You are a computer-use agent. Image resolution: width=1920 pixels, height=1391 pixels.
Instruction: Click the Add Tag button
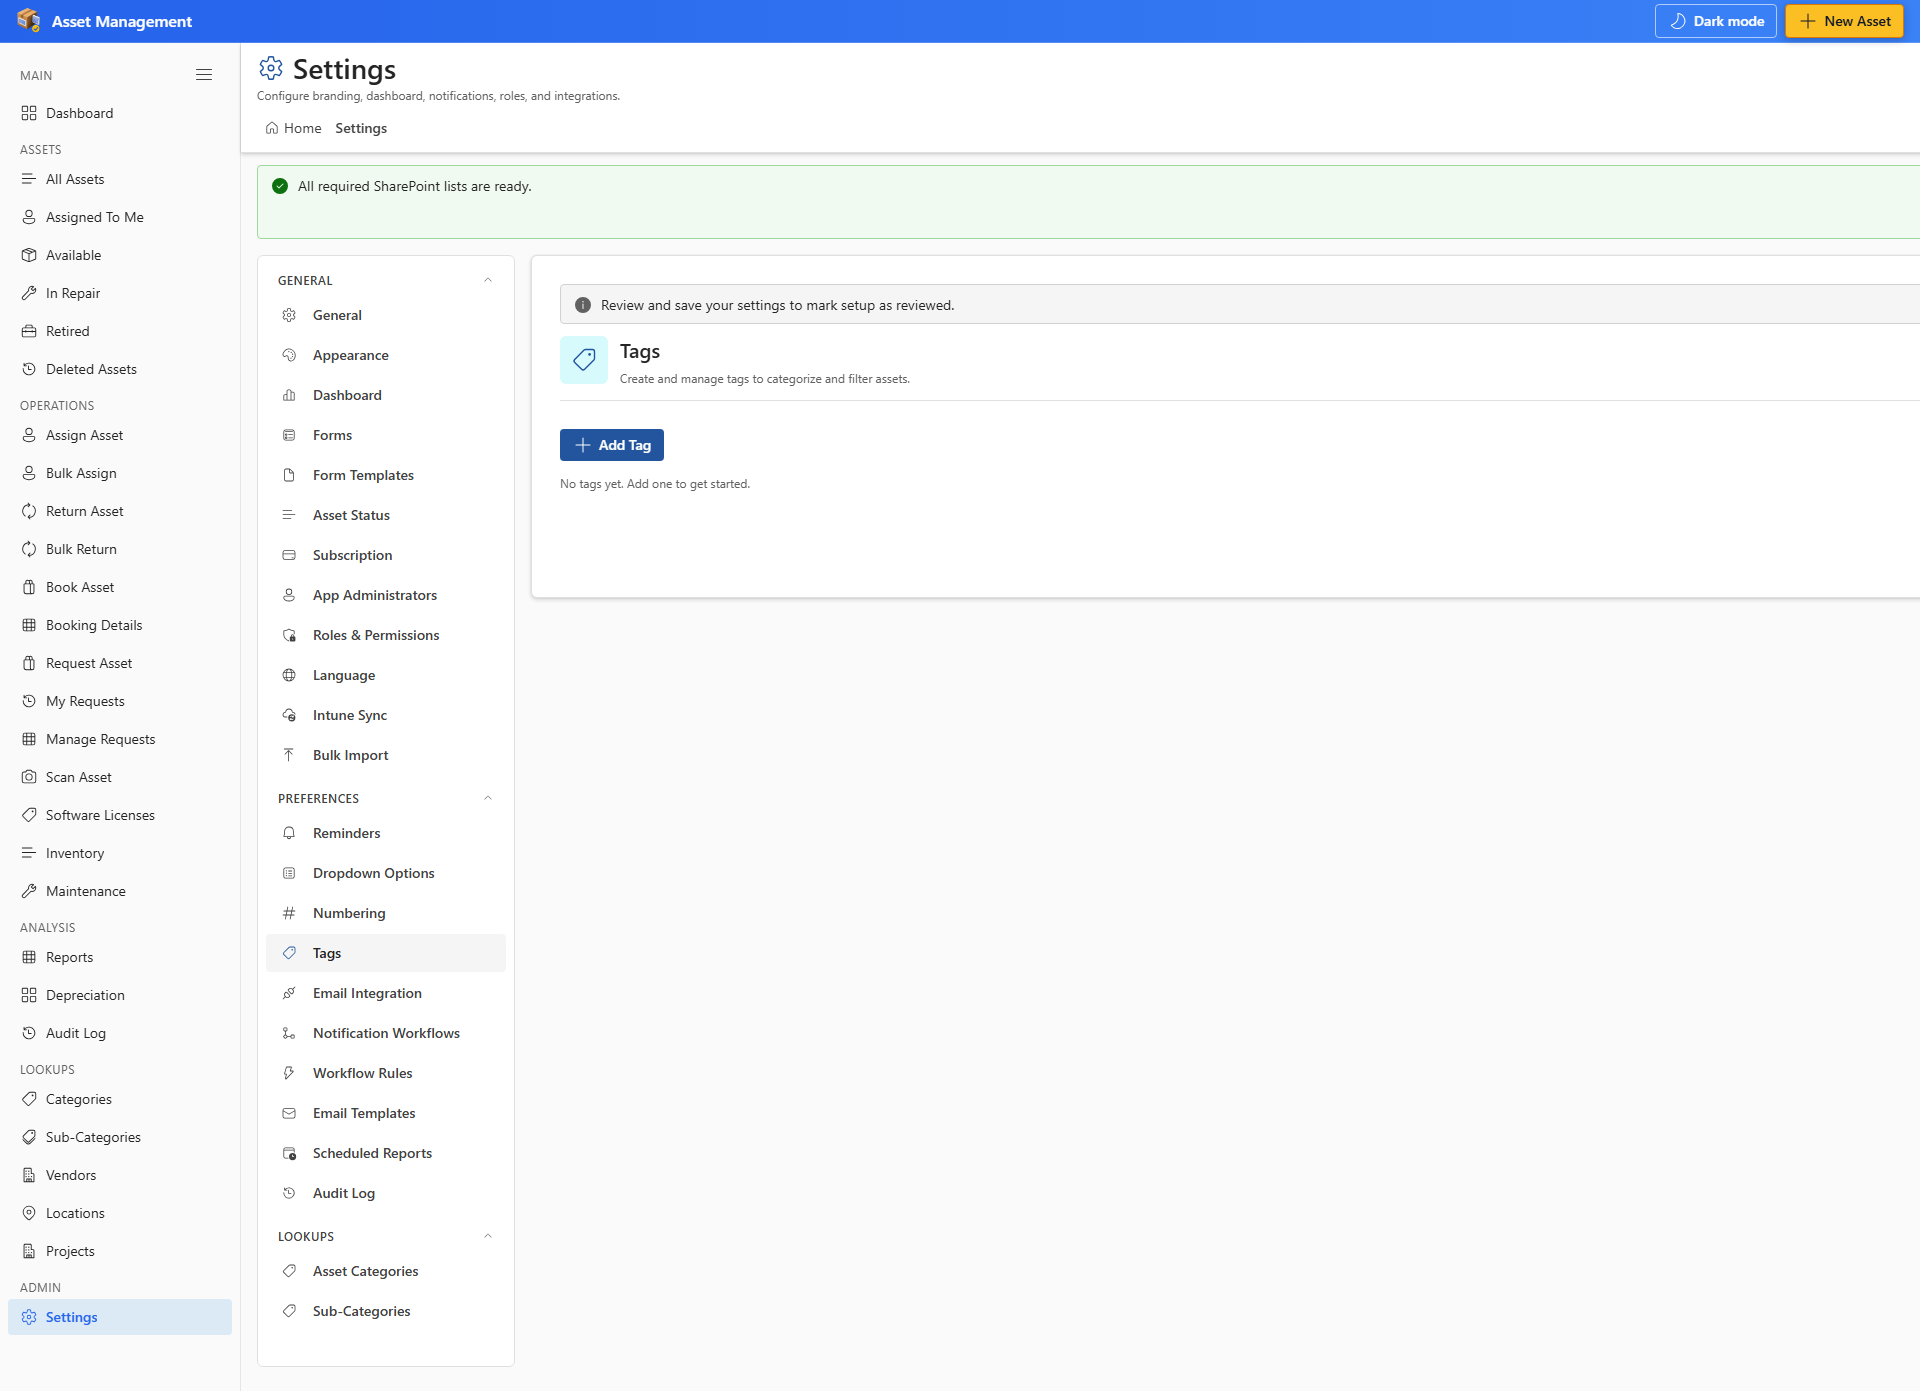(x=612, y=445)
